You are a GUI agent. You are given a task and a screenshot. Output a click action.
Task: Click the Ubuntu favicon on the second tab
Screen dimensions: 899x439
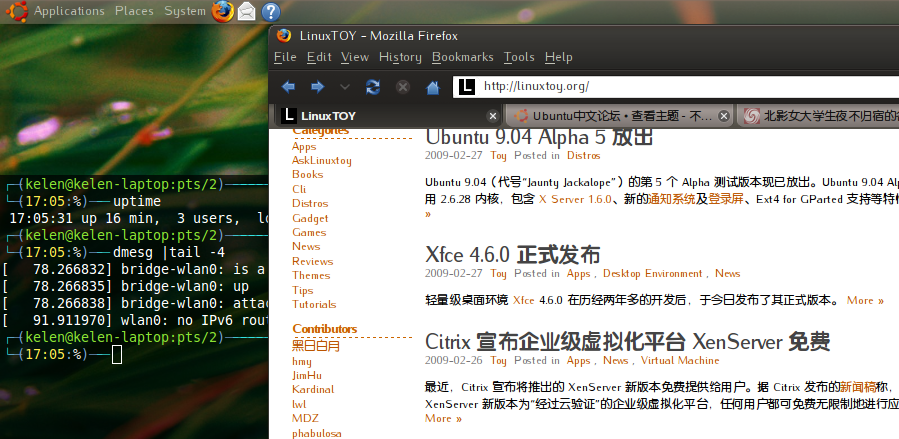(x=521, y=116)
